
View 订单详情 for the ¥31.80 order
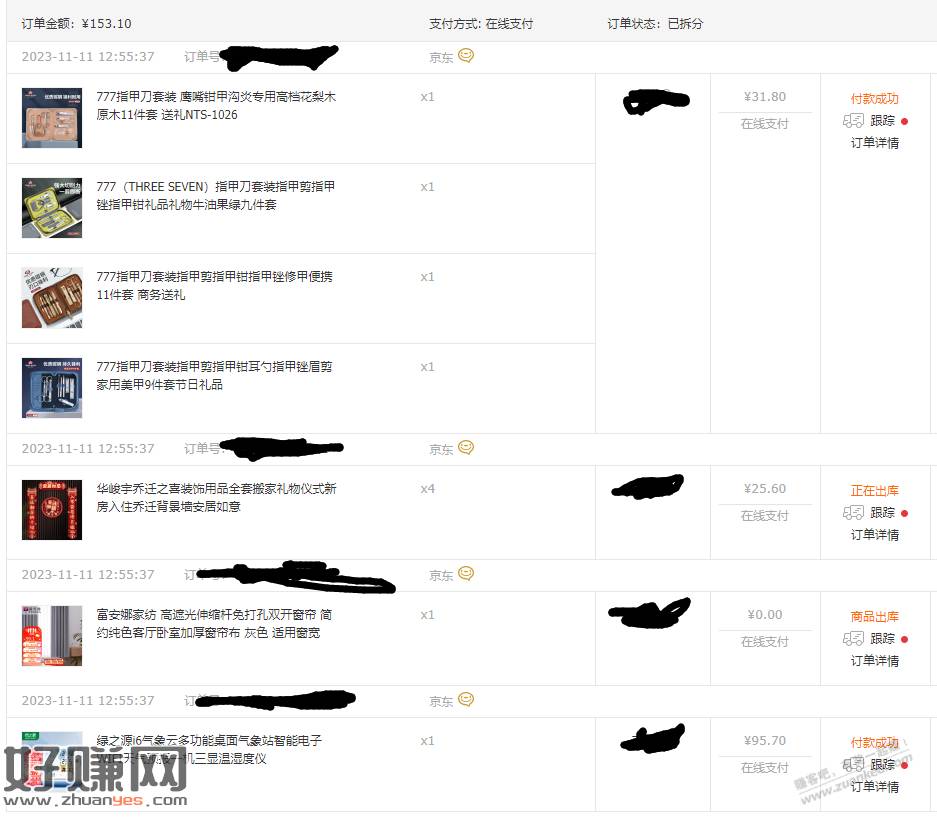[875, 143]
